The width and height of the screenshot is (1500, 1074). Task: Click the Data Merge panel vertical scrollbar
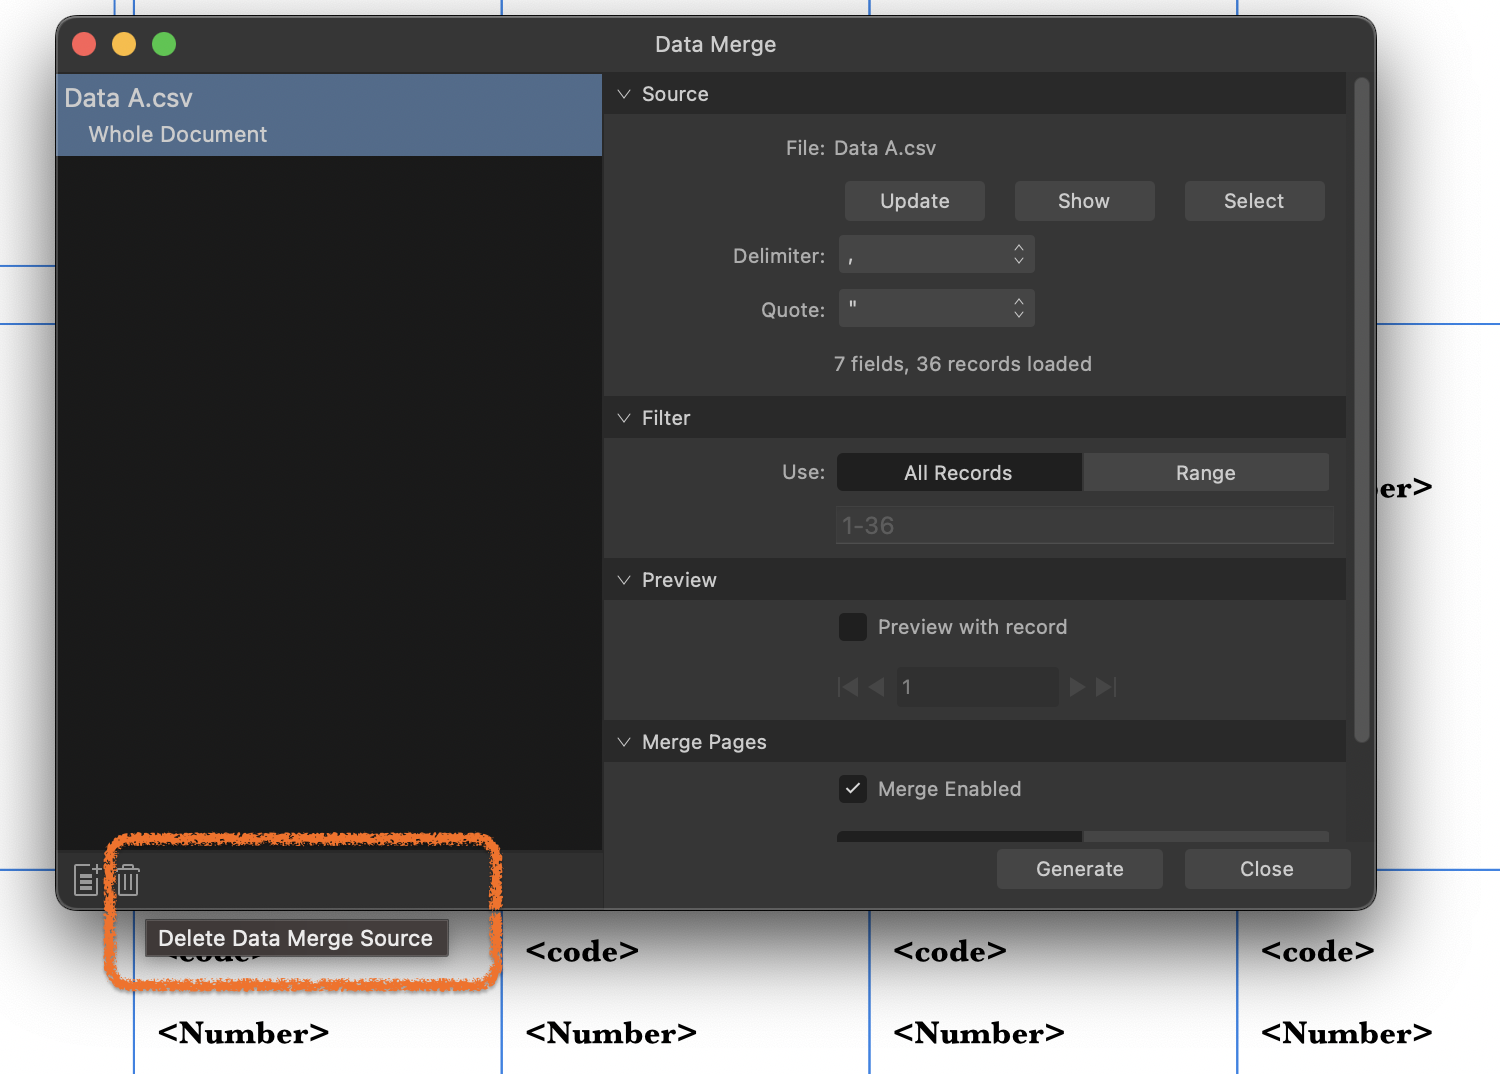pyautogui.click(x=1361, y=410)
